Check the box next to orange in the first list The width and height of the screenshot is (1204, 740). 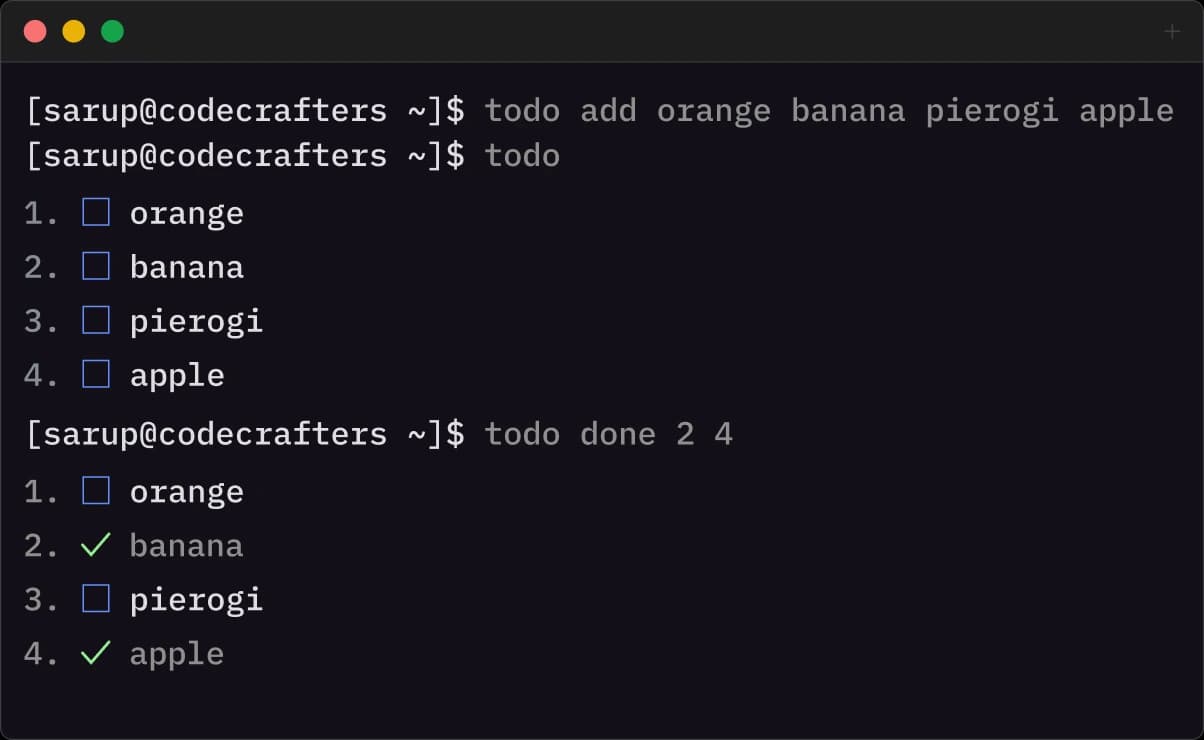95,211
